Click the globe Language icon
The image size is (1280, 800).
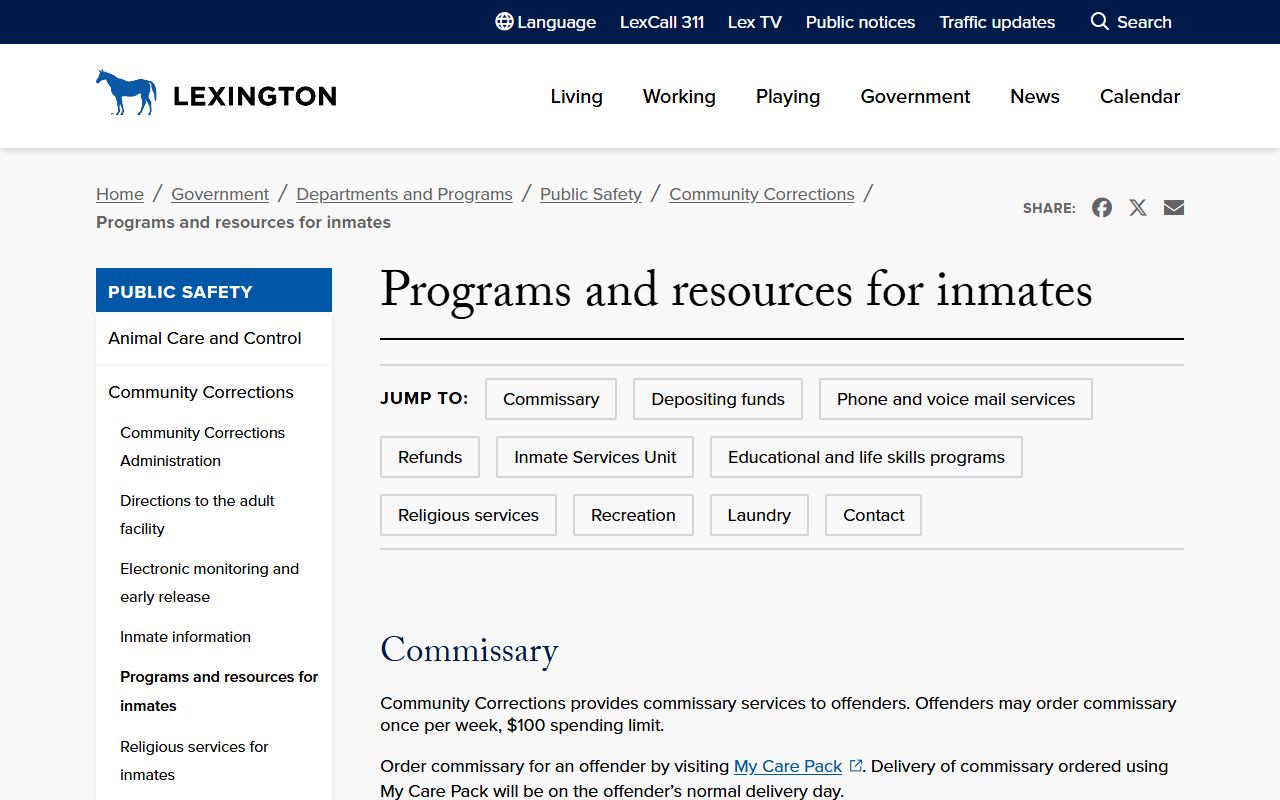[x=504, y=22]
